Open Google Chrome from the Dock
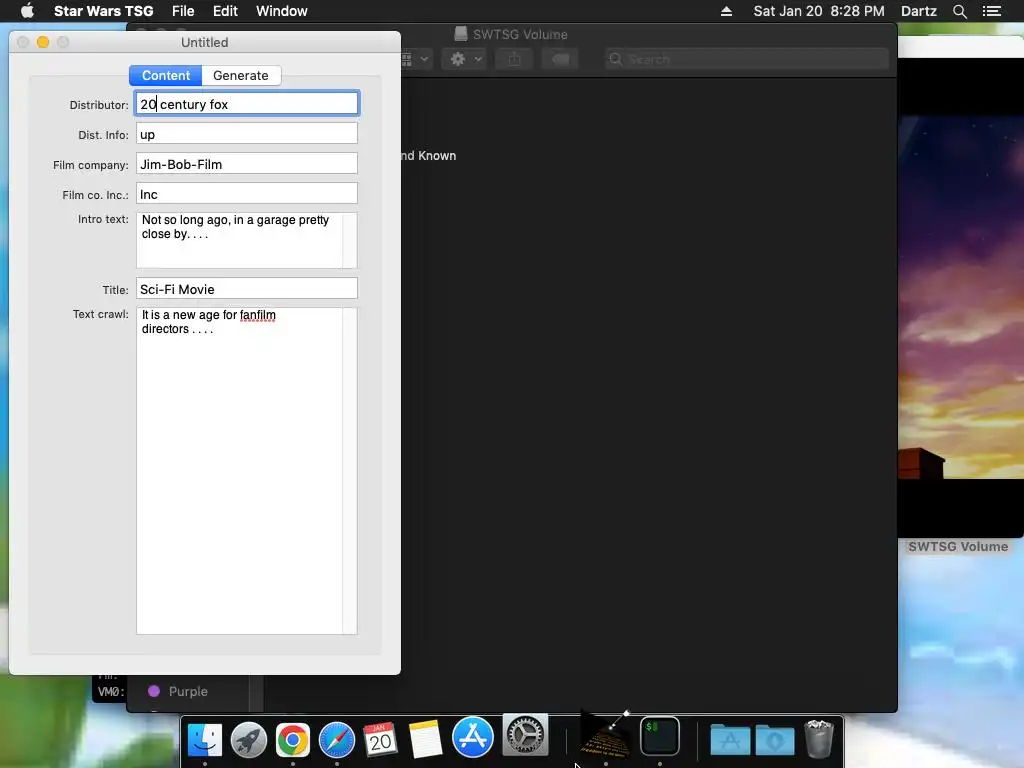This screenshot has width=1024, height=768. click(x=293, y=739)
